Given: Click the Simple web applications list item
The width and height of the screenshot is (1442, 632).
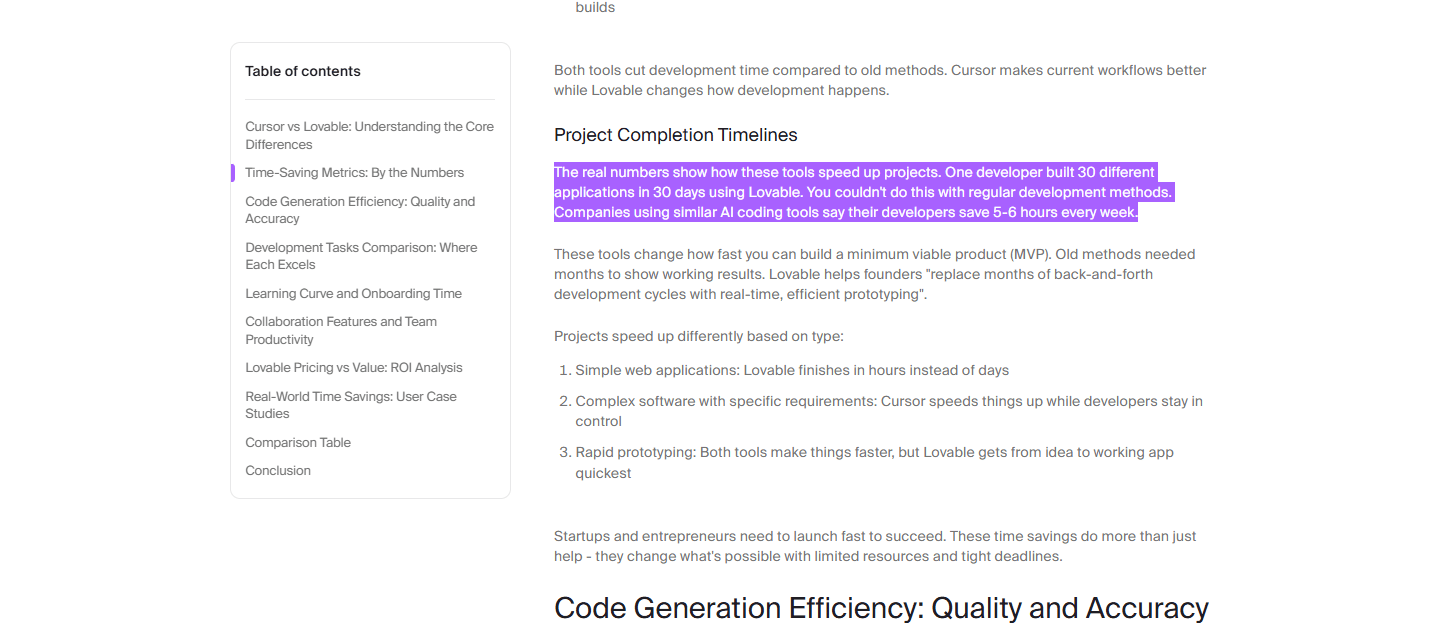Looking at the screenshot, I should [792, 370].
